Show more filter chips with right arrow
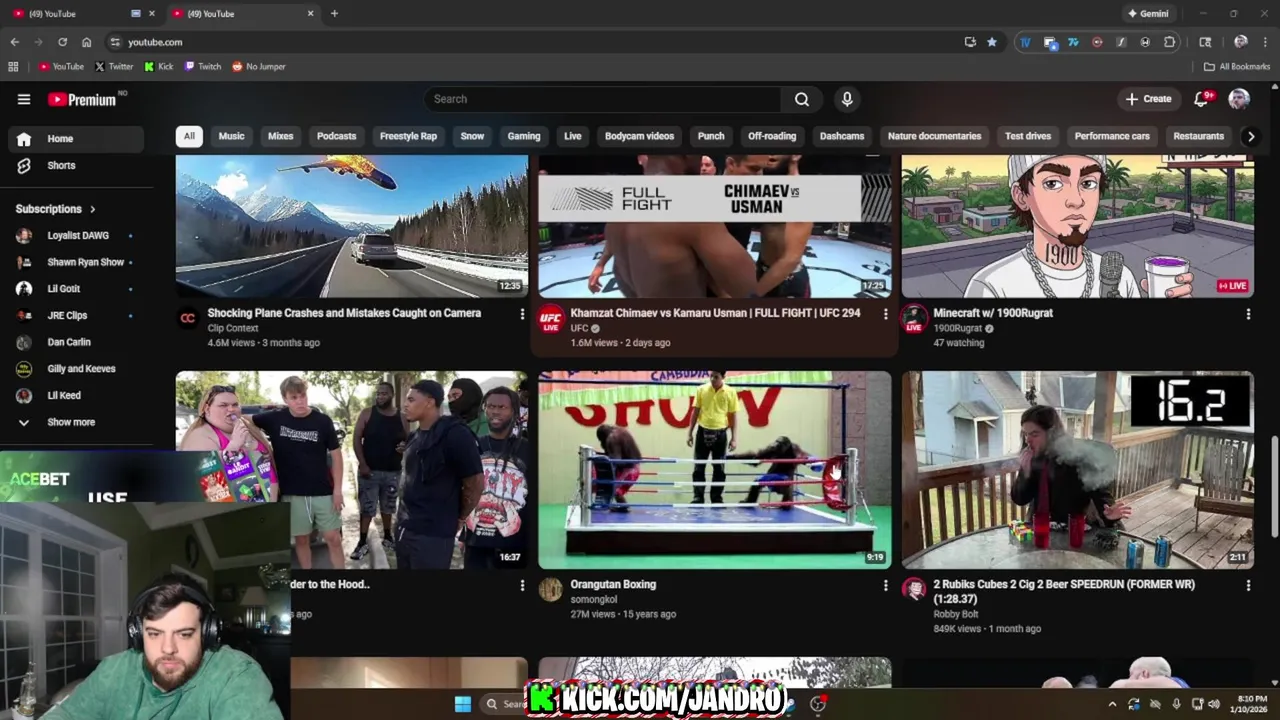Viewport: 1280px width, 720px height. (x=1250, y=136)
